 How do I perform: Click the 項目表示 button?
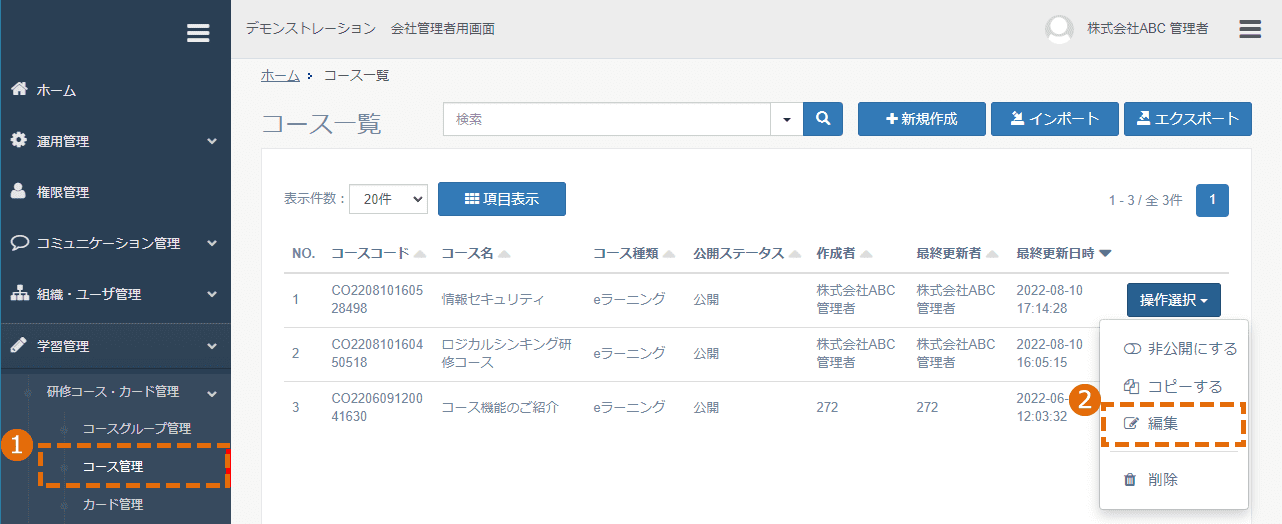(x=502, y=199)
